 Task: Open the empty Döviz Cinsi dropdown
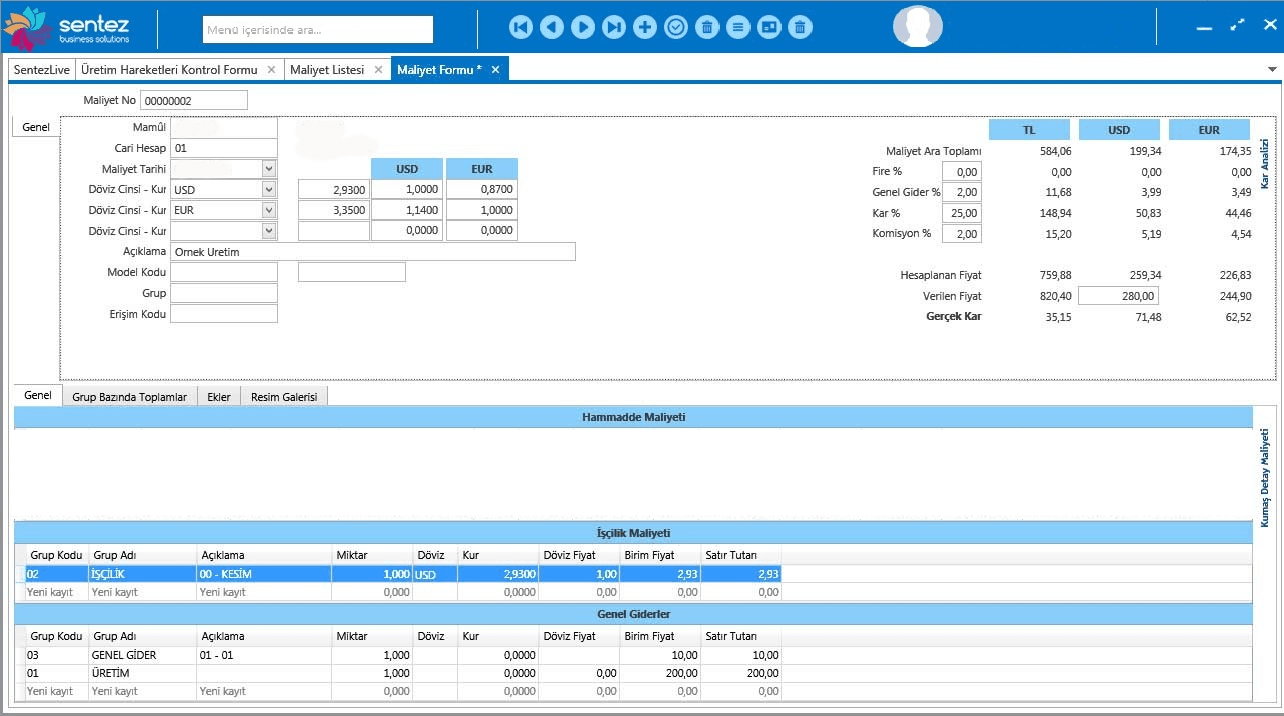(268, 231)
